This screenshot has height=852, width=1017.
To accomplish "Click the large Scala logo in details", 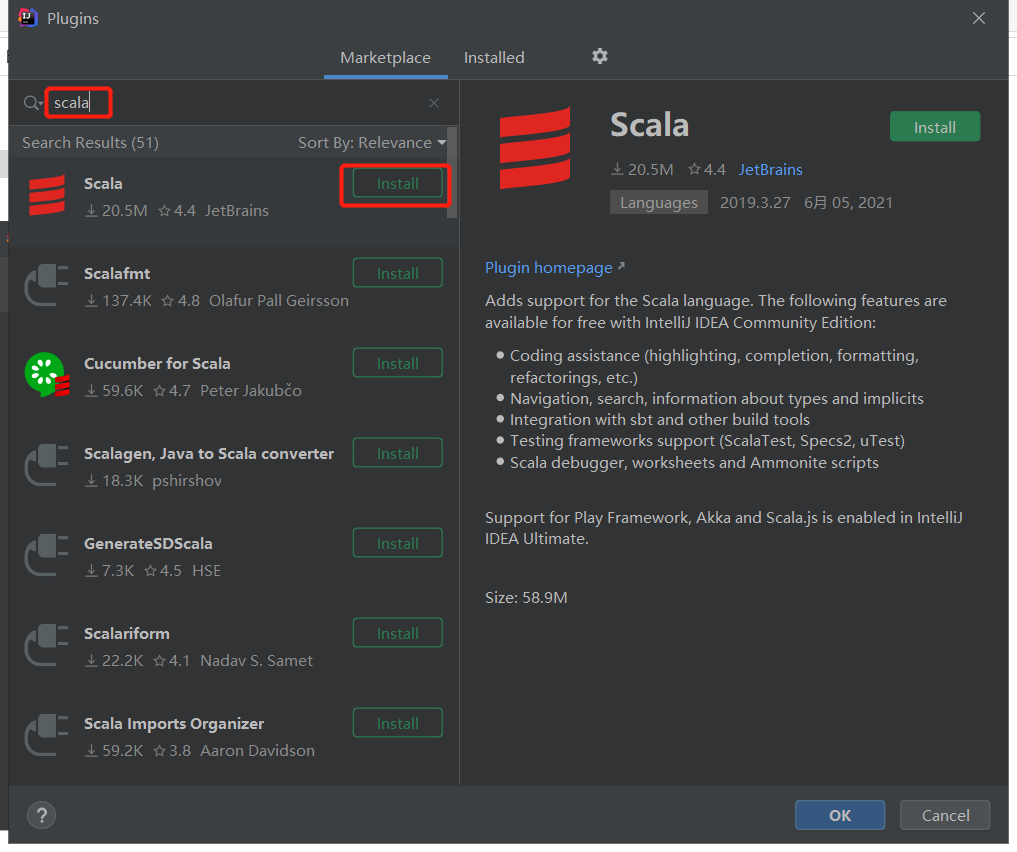I will tap(535, 148).
